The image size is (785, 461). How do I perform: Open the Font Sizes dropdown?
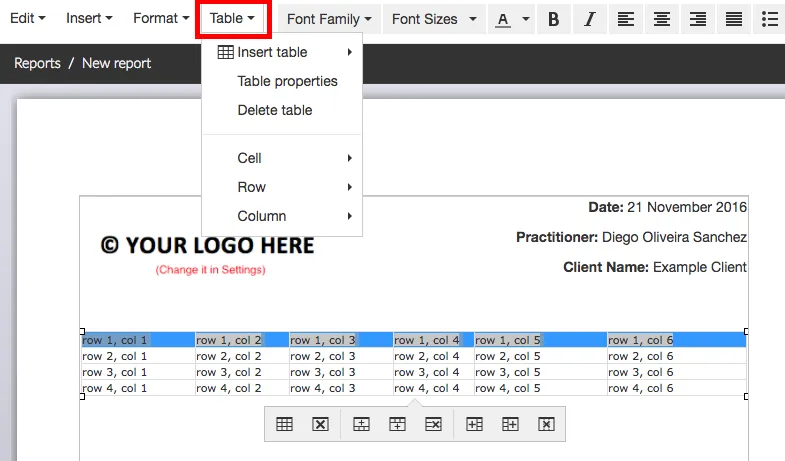tap(434, 19)
